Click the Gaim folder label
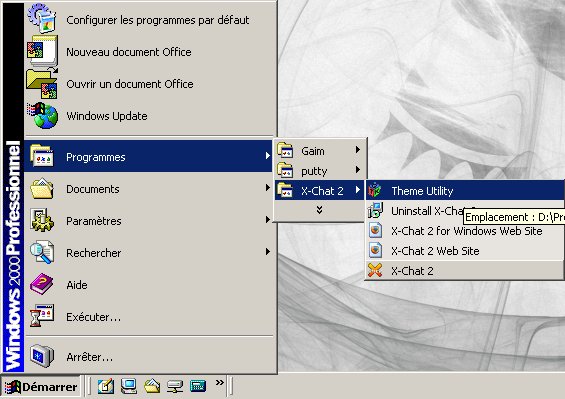Screen dimensions: 565x399 [x=313, y=151]
